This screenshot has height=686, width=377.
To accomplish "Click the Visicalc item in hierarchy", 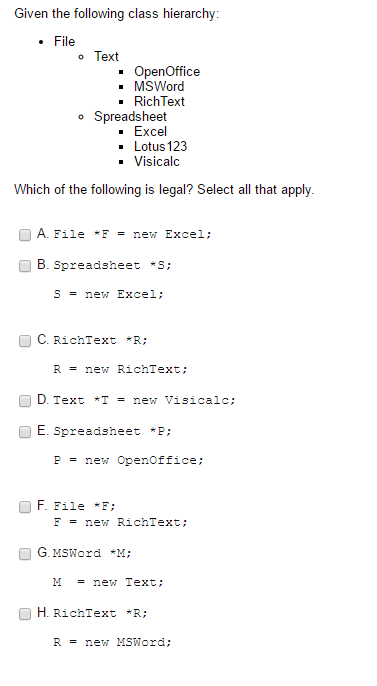I will click(157, 161).
